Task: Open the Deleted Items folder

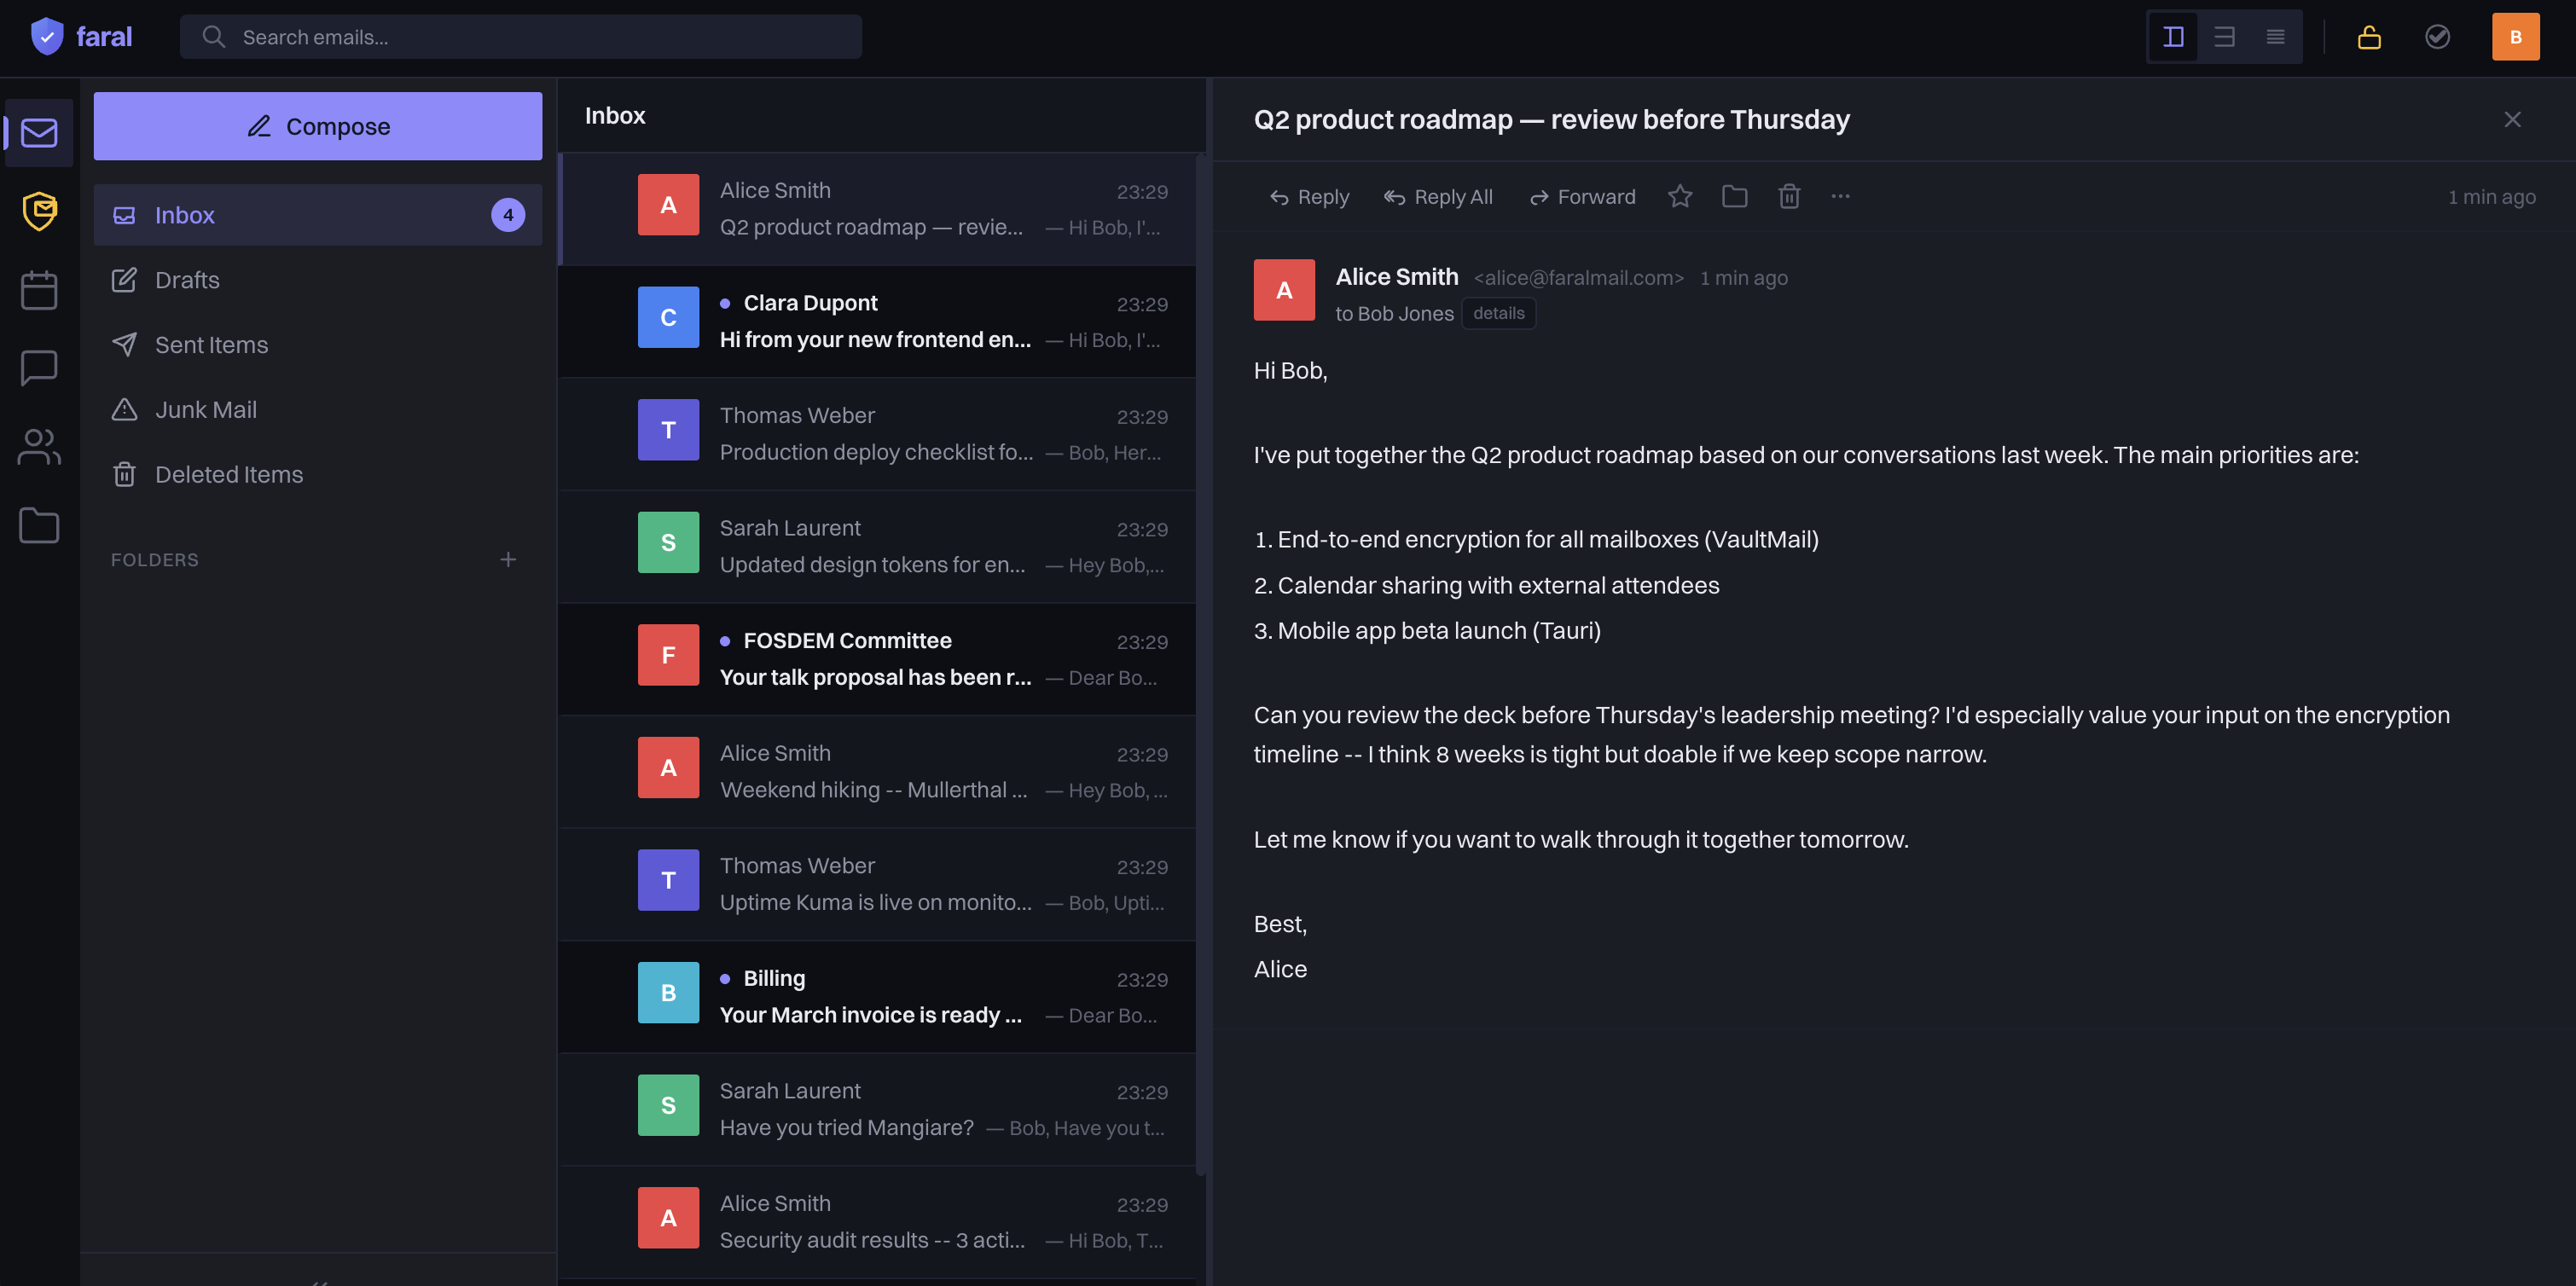Action: point(228,474)
